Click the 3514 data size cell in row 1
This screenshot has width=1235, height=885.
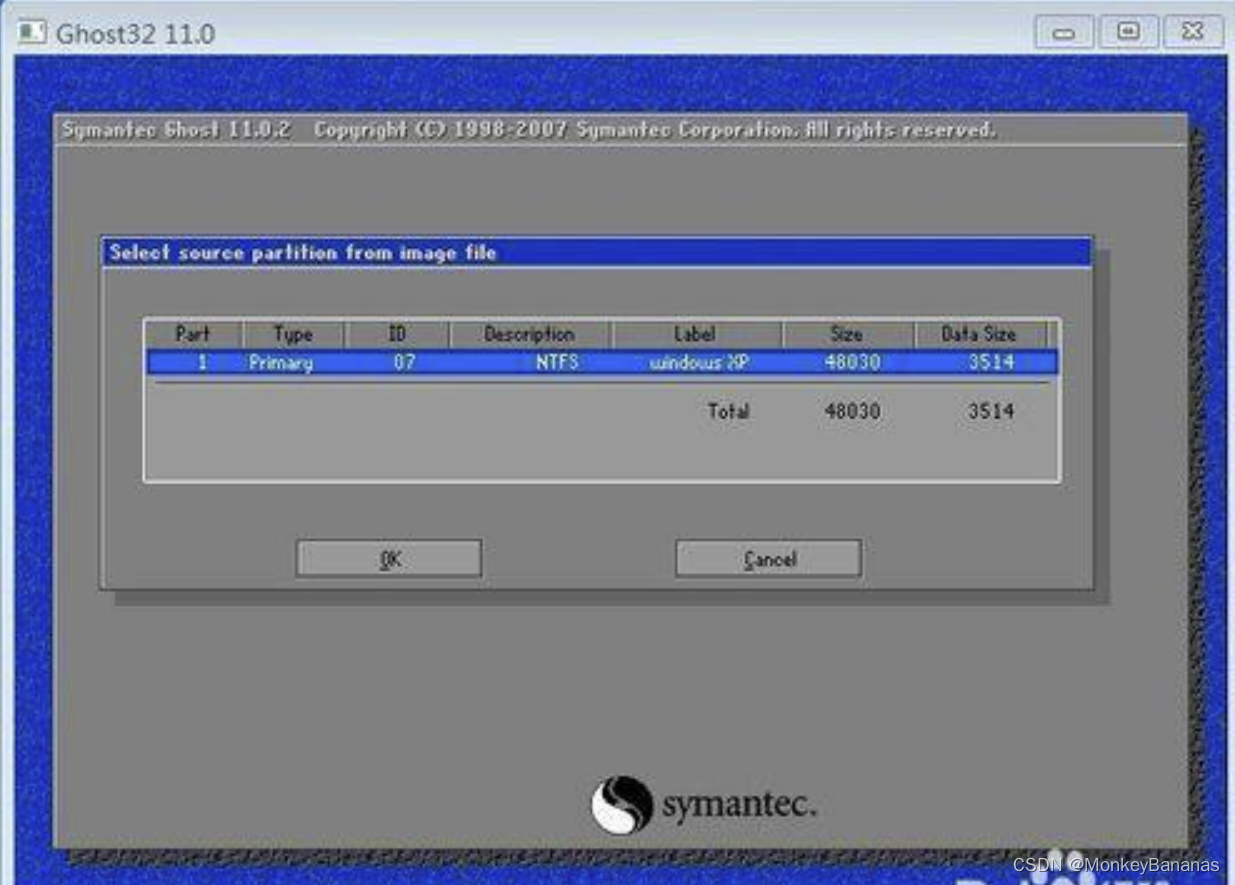[991, 362]
